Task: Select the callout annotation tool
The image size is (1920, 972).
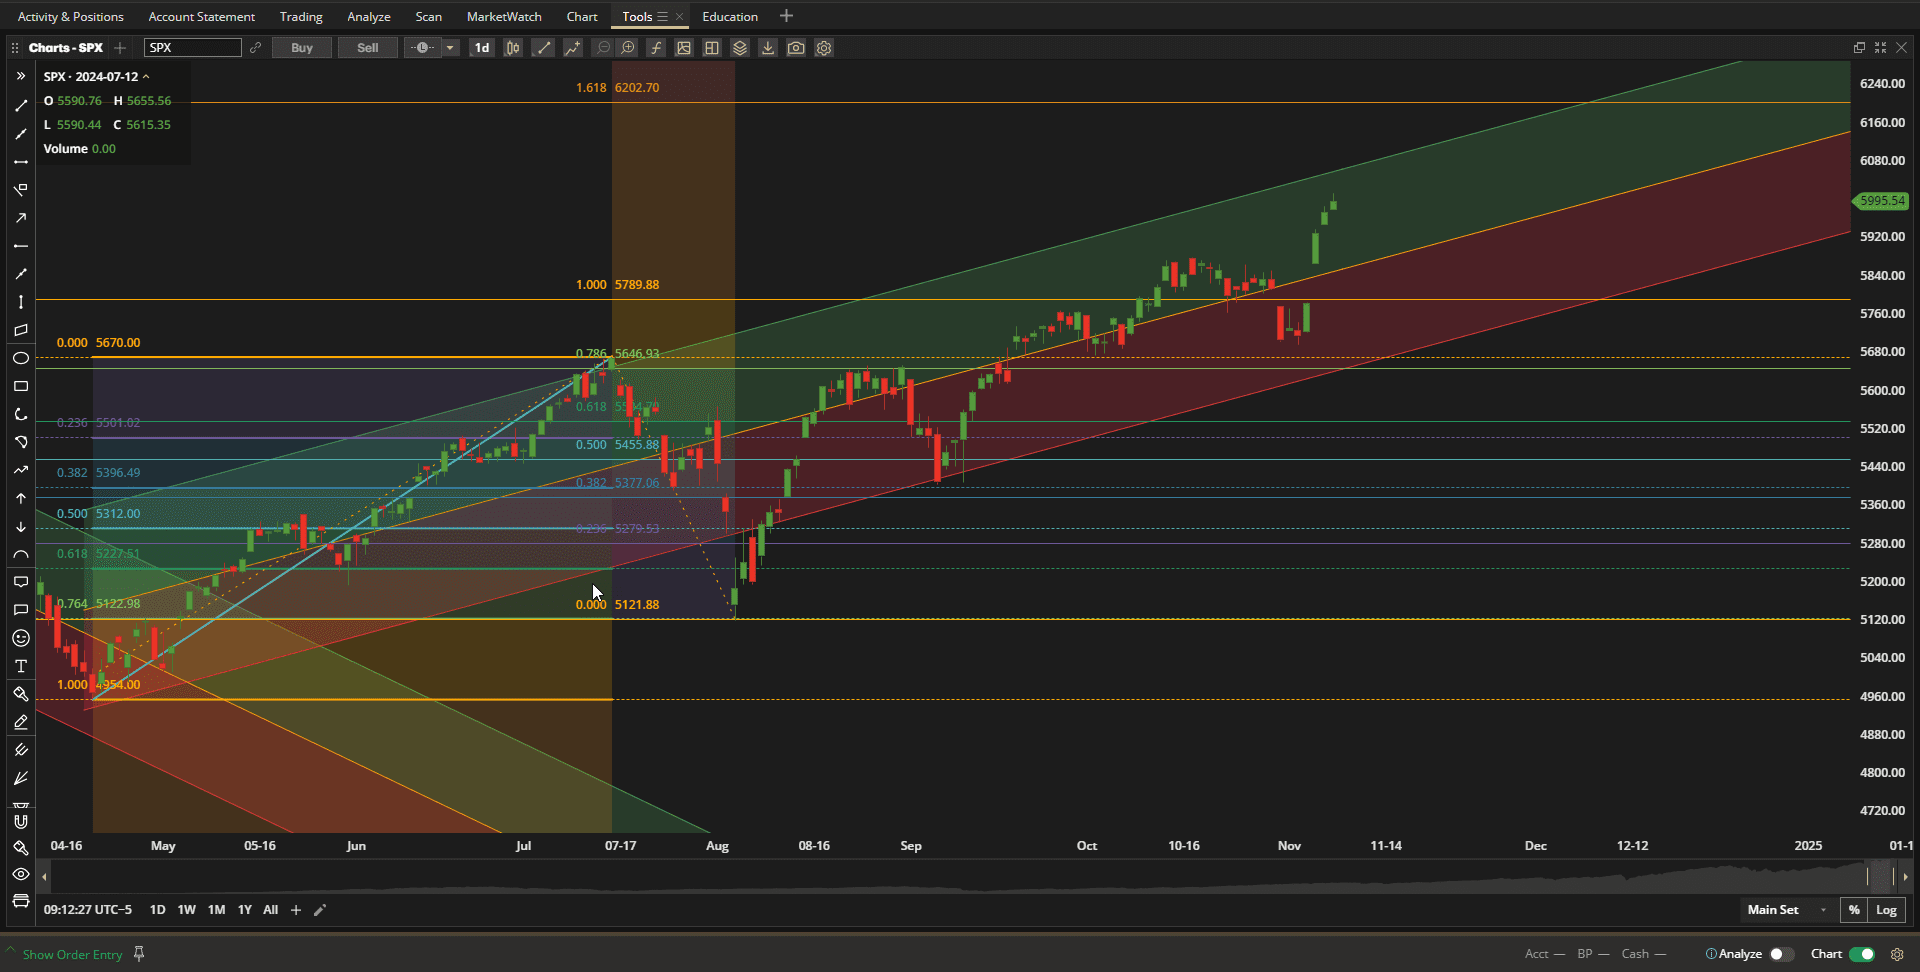Action: point(20,581)
